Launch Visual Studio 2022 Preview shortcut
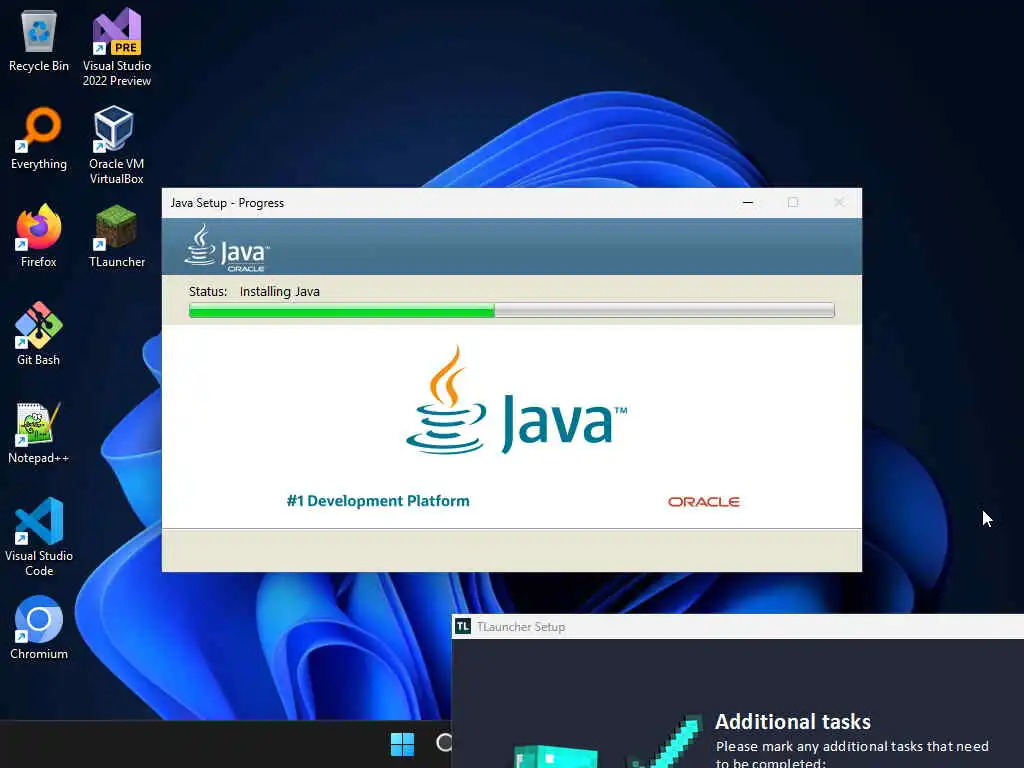This screenshot has height=768, width=1024. click(x=117, y=47)
